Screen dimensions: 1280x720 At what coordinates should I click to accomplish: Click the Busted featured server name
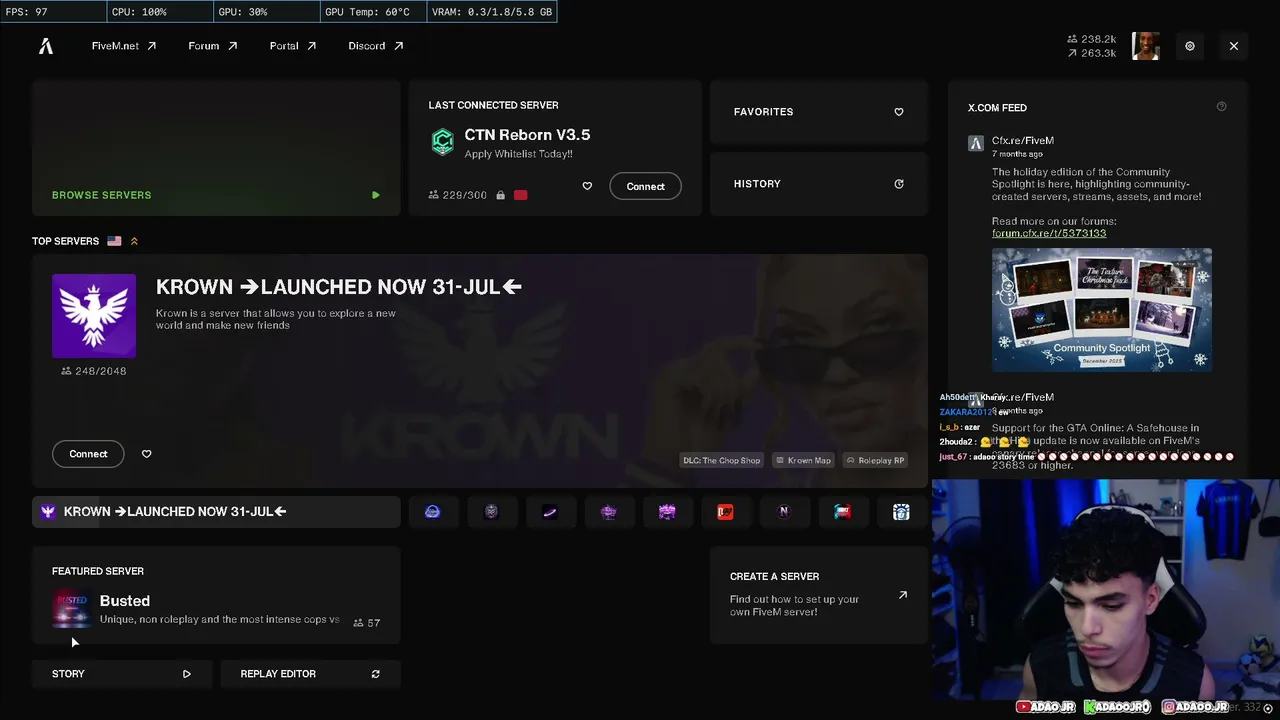click(x=125, y=601)
